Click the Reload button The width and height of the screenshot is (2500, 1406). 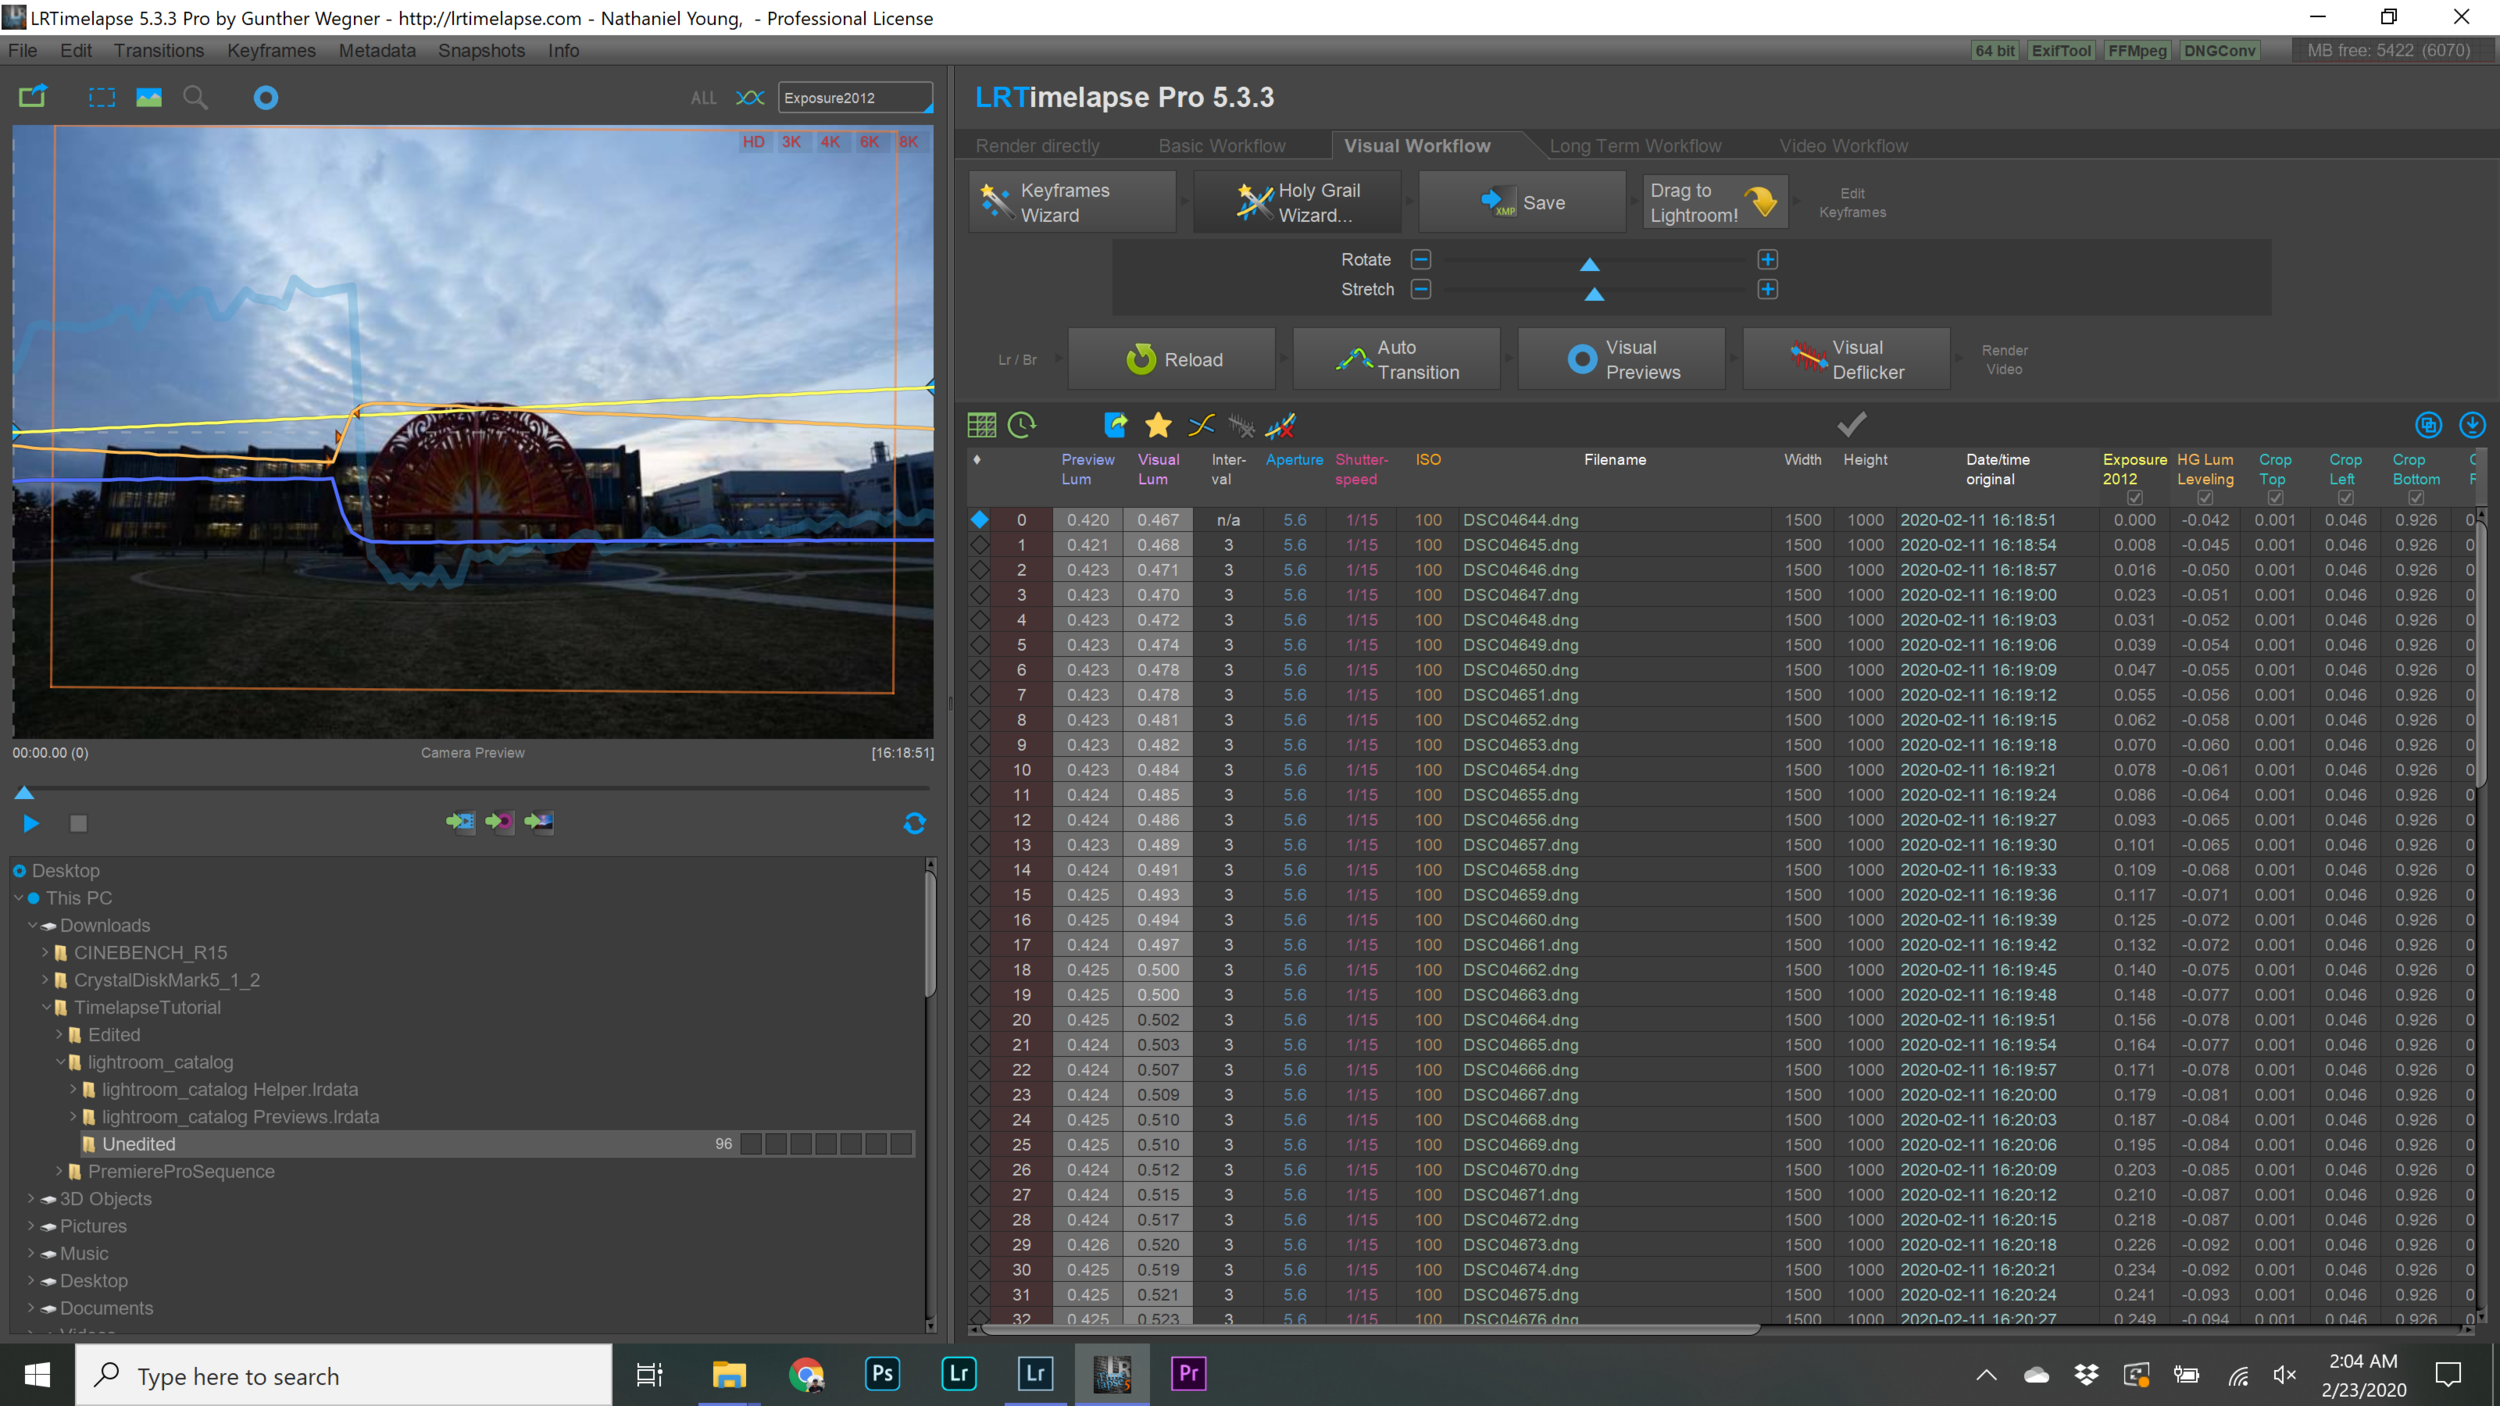pyautogui.click(x=1172, y=359)
